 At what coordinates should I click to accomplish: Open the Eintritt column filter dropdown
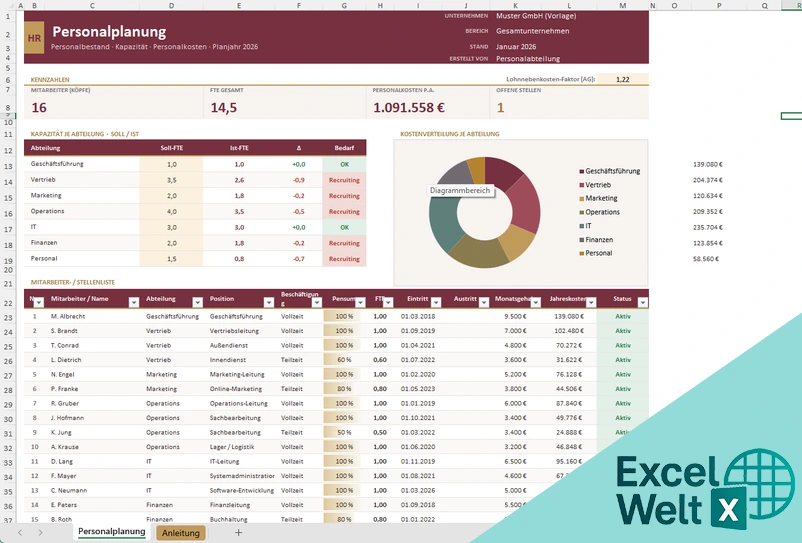(436, 303)
